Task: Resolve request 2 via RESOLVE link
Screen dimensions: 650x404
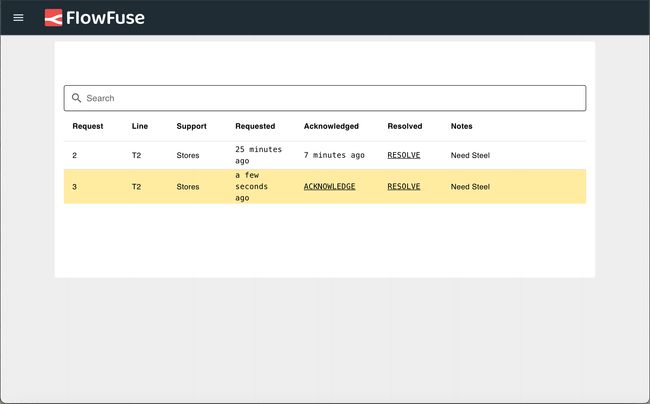Action: 404,156
